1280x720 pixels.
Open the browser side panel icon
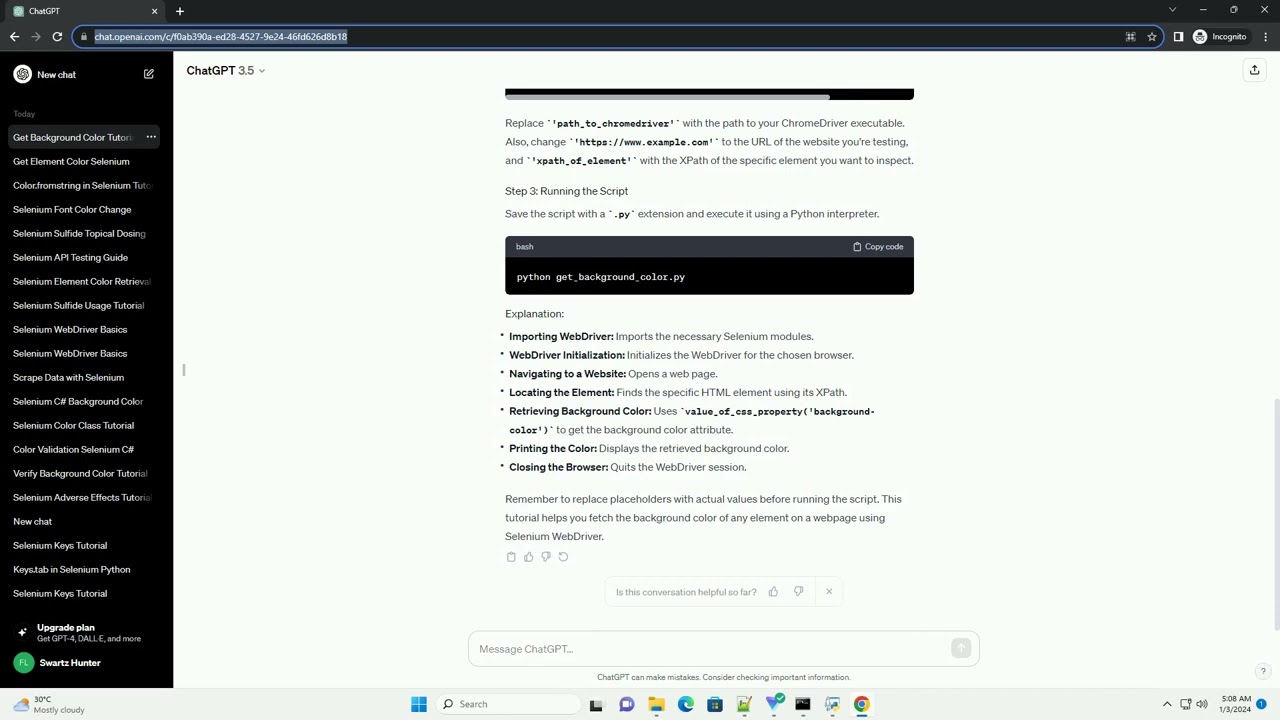click(x=1178, y=37)
